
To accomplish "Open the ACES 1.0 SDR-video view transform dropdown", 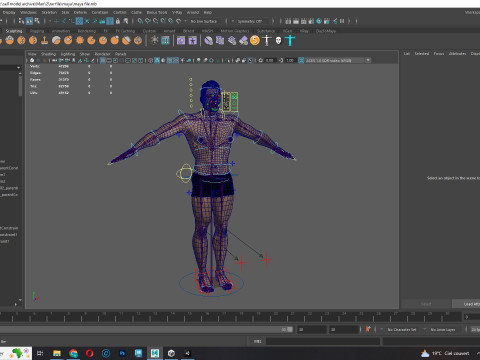I will [338, 60].
